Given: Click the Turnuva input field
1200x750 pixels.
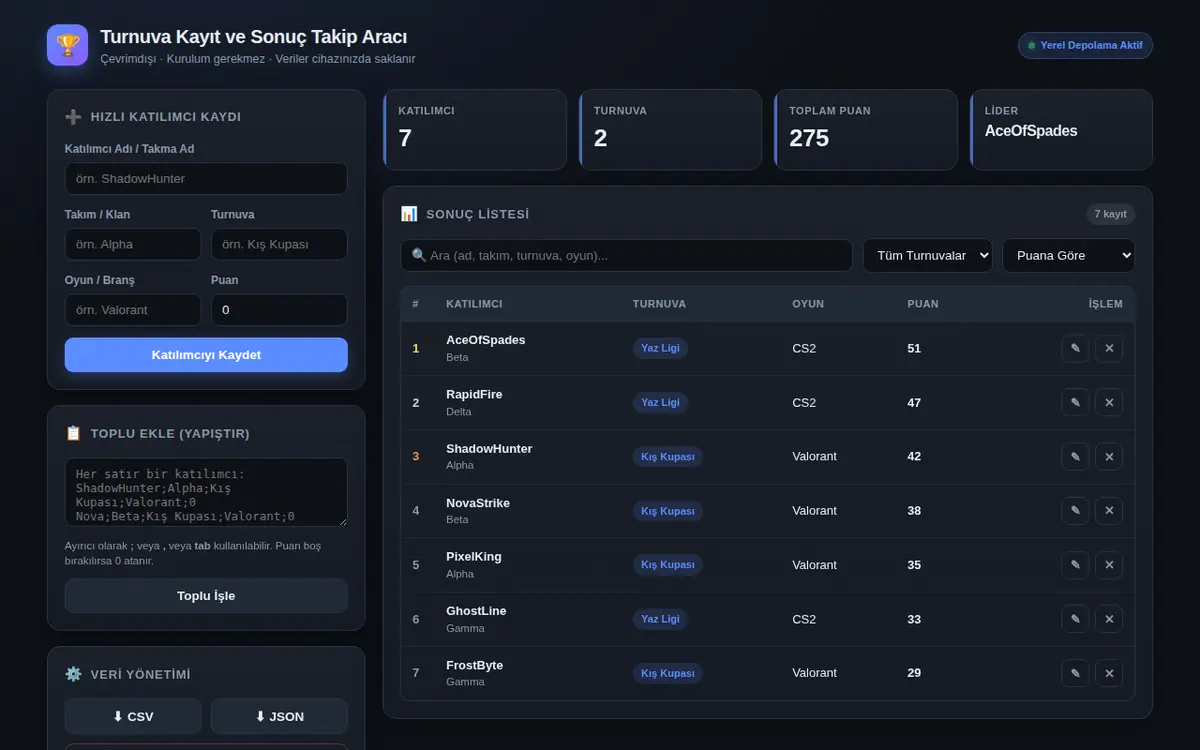Looking at the screenshot, I should [279, 244].
